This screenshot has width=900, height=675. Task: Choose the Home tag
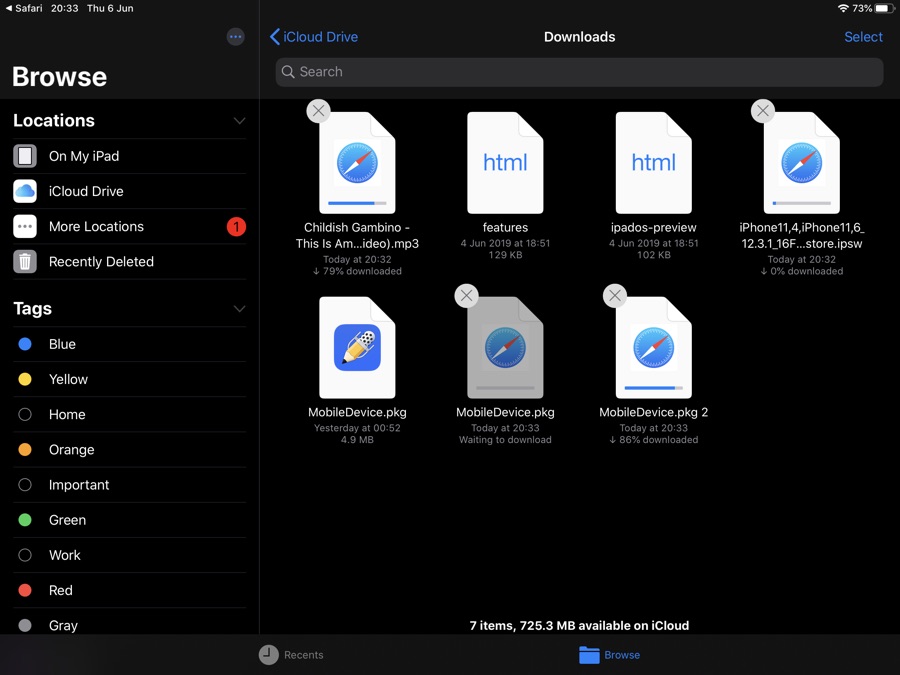pos(130,414)
